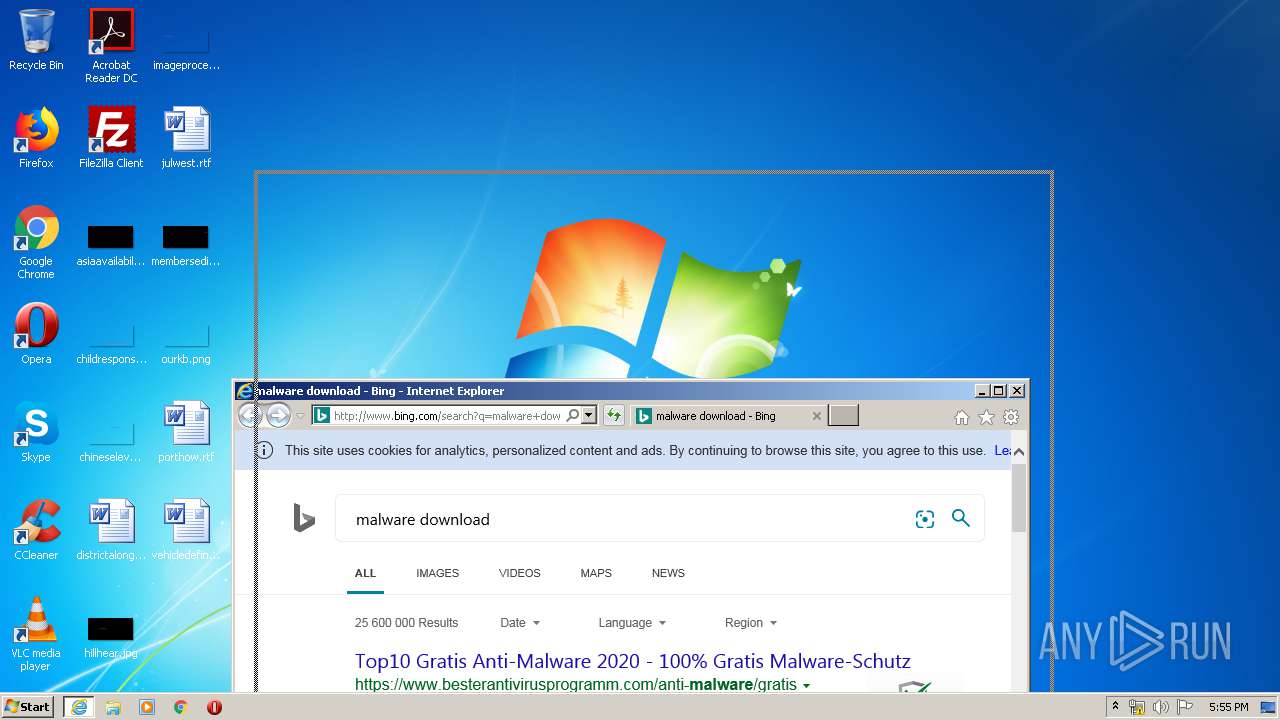
Task: Open Chrome from the taskbar
Action: pos(181,707)
